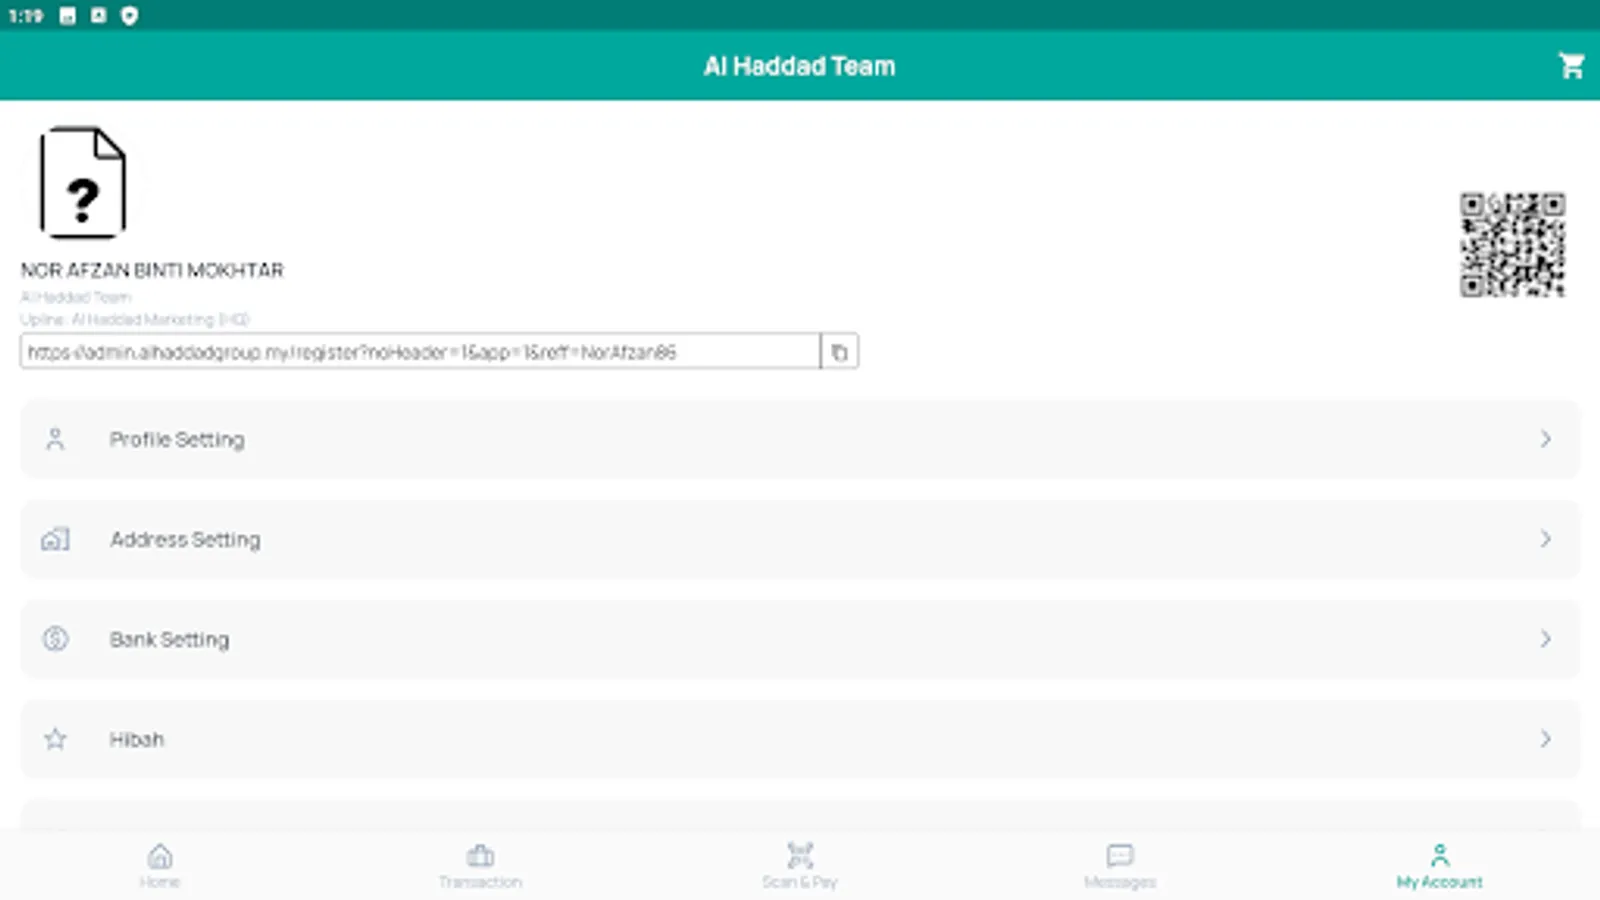Screen dimensions: 1600x900
Task: Open the QR code image
Action: [1512, 245]
